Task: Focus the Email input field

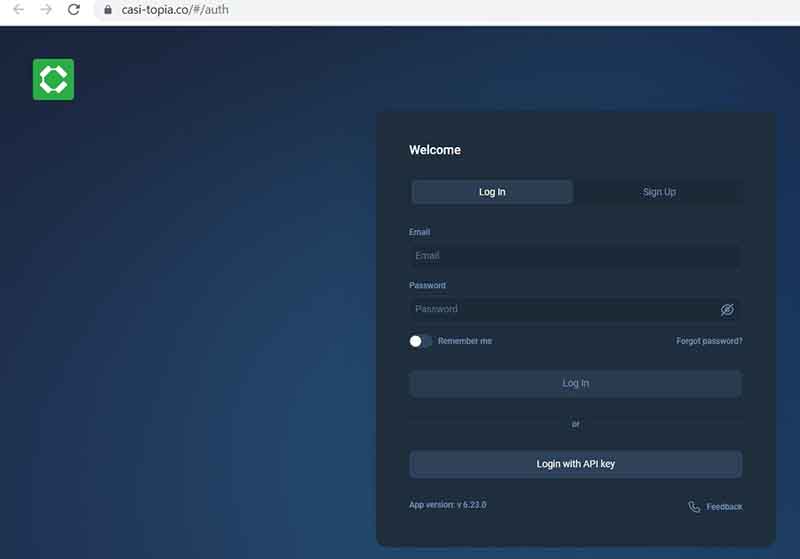Action: (x=575, y=256)
